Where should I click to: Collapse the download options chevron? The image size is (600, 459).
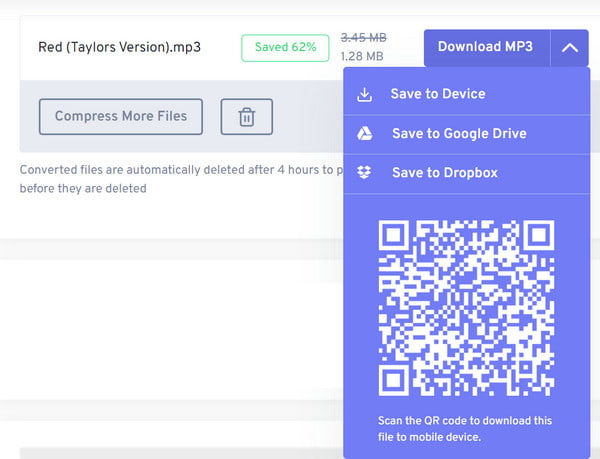click(569, 48)
